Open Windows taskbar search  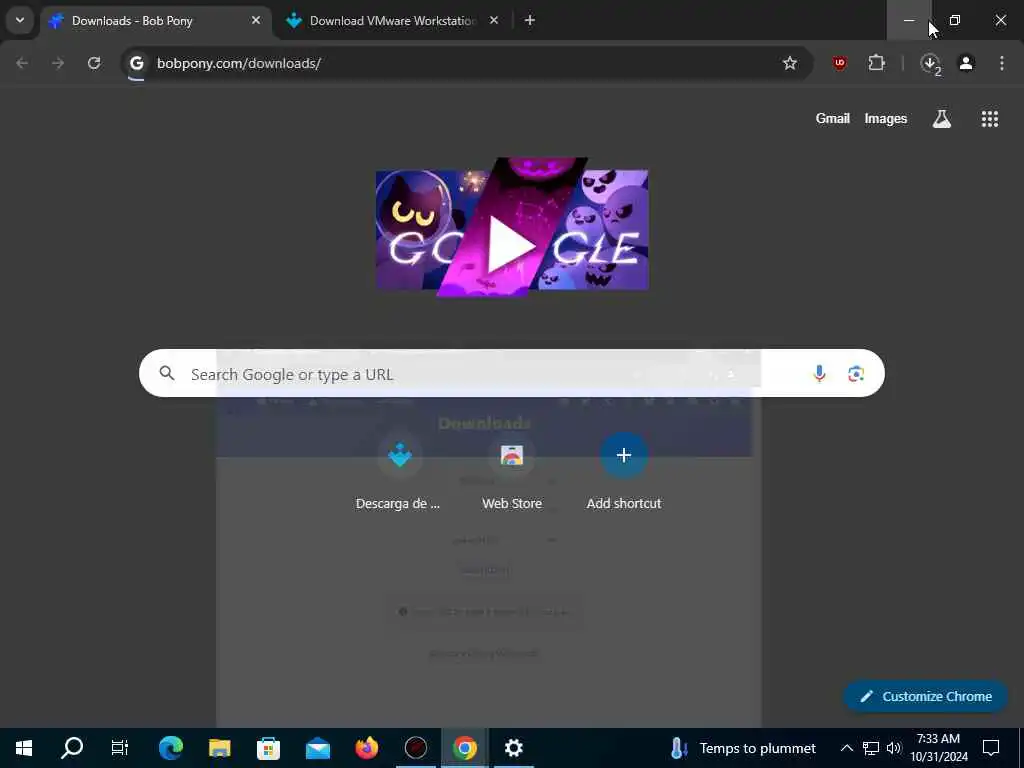(72, 748)
